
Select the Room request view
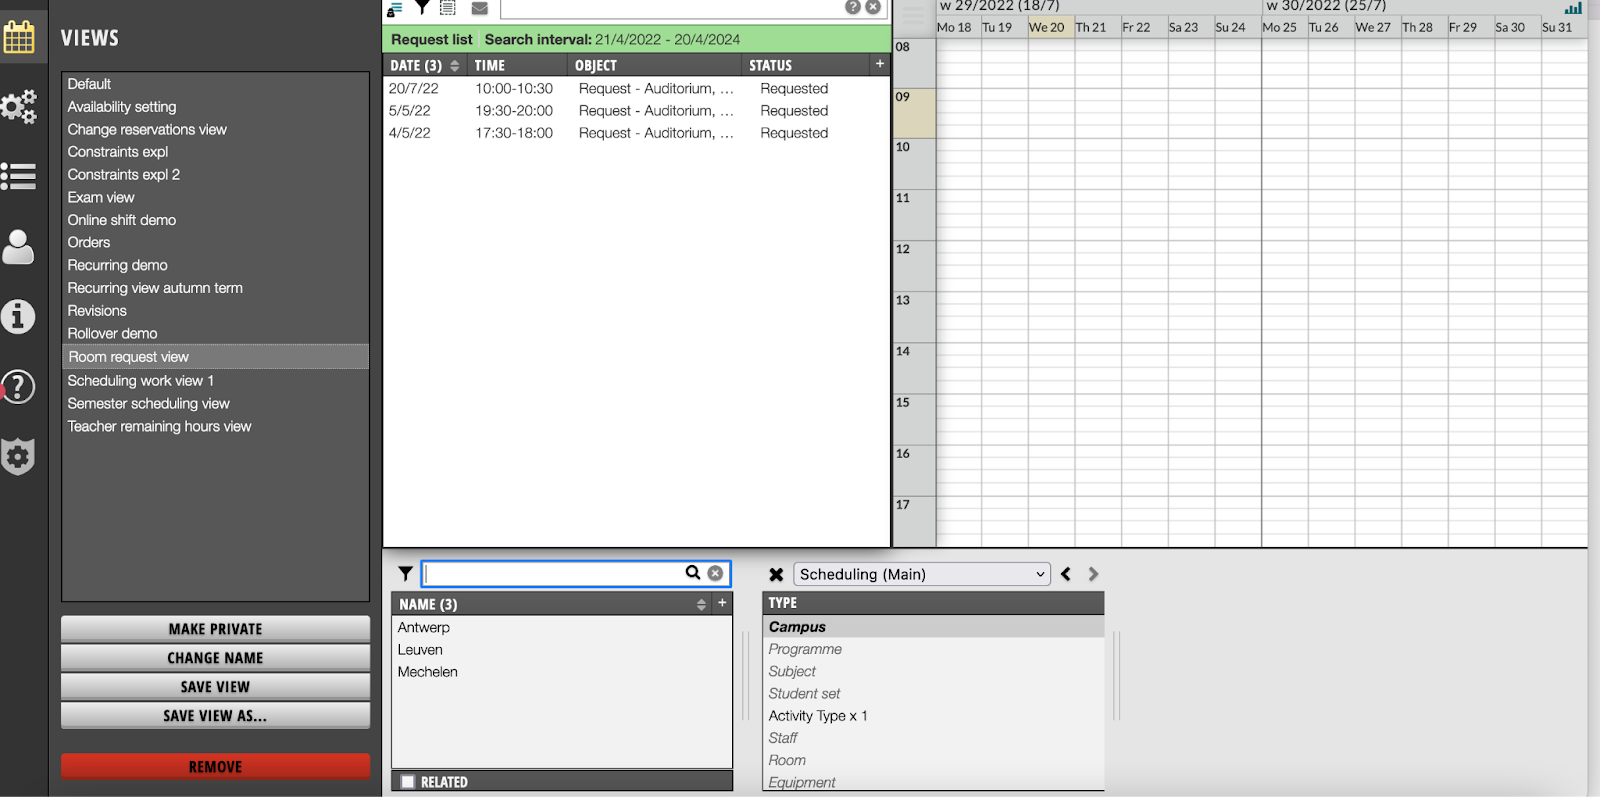215,357
